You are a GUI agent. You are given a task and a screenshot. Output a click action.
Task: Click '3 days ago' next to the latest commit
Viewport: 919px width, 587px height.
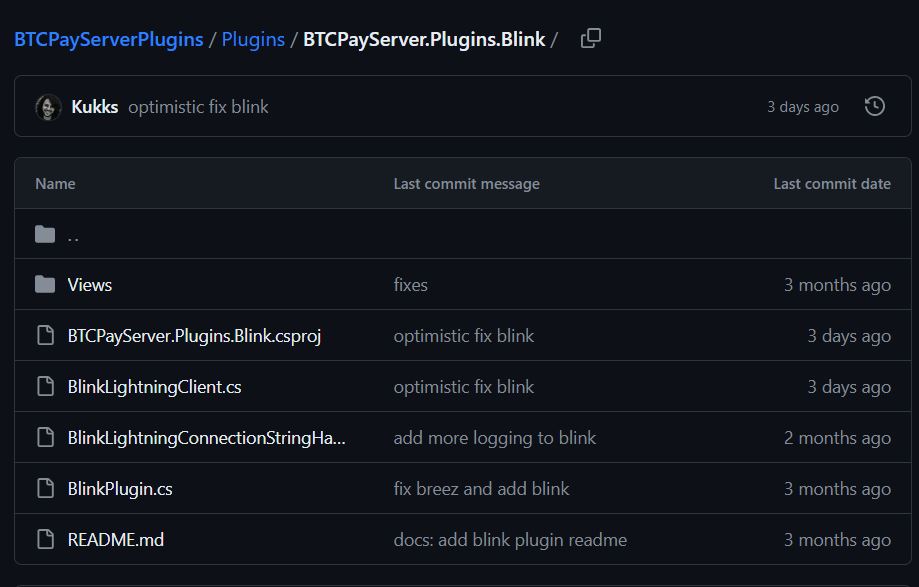pos(802,106)
